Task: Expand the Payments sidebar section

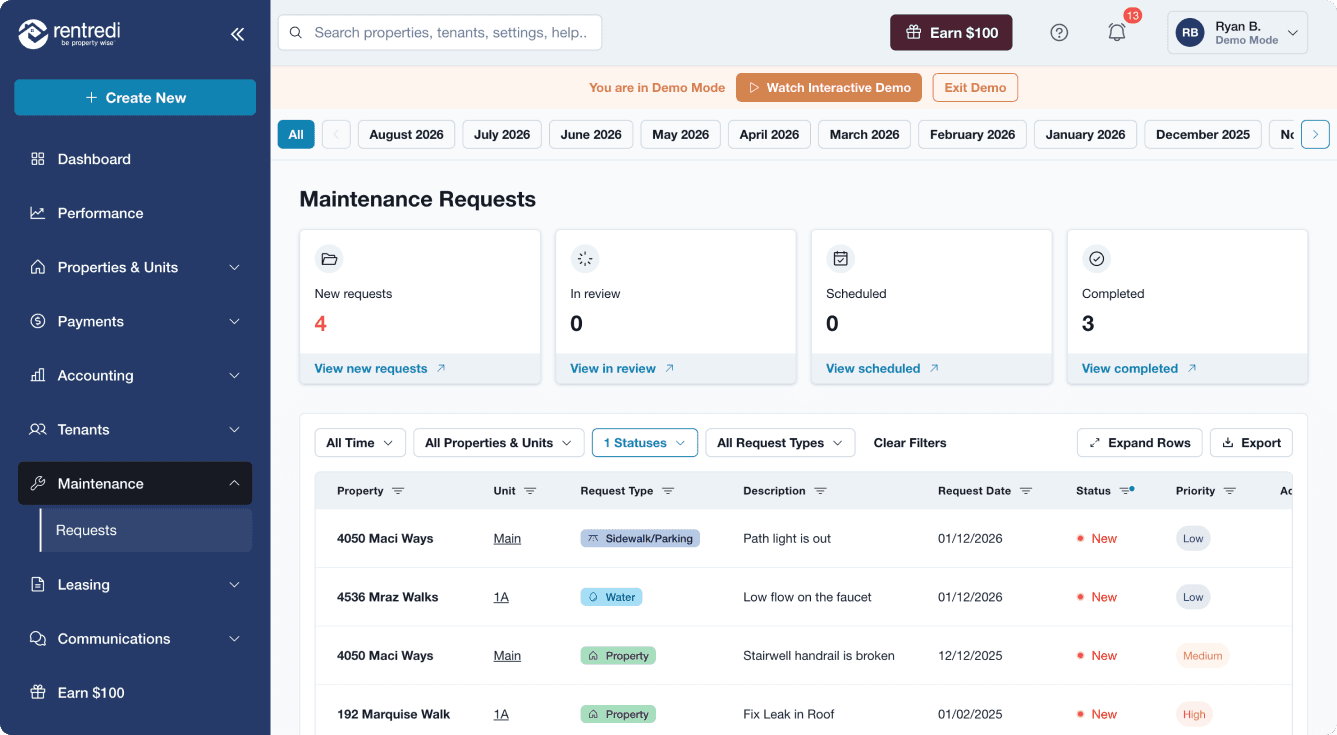Action: coord(135,321)
